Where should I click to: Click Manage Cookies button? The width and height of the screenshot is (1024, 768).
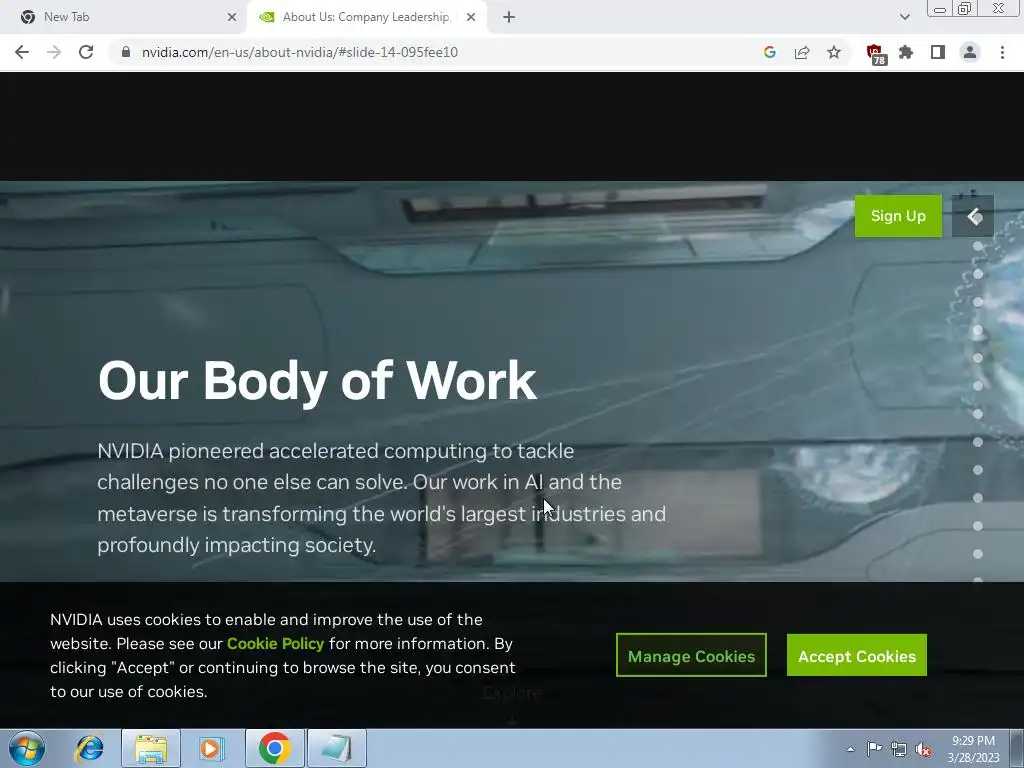691,655
